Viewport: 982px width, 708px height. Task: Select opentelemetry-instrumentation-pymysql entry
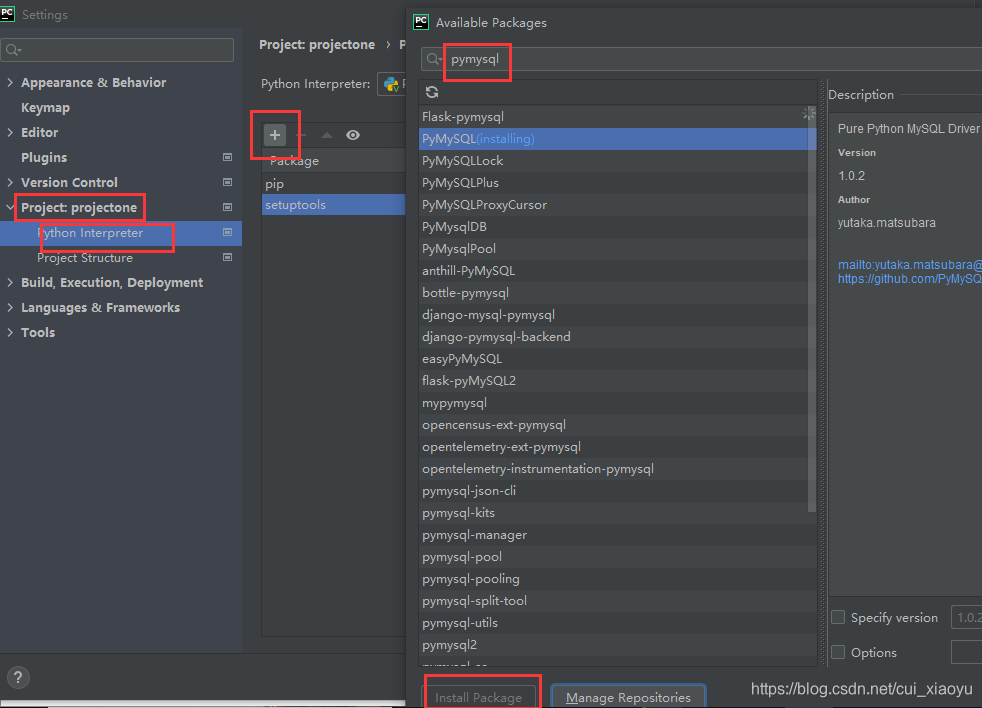pyautogui.click(x=618, y=469)
